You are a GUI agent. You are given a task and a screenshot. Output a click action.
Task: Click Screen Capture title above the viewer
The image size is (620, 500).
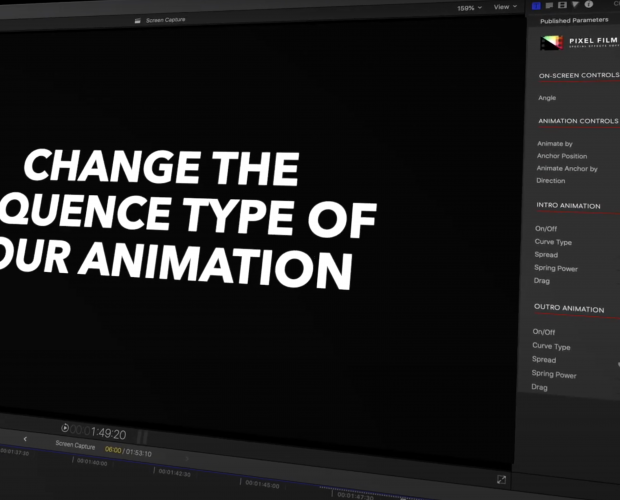tap(165, 20)
